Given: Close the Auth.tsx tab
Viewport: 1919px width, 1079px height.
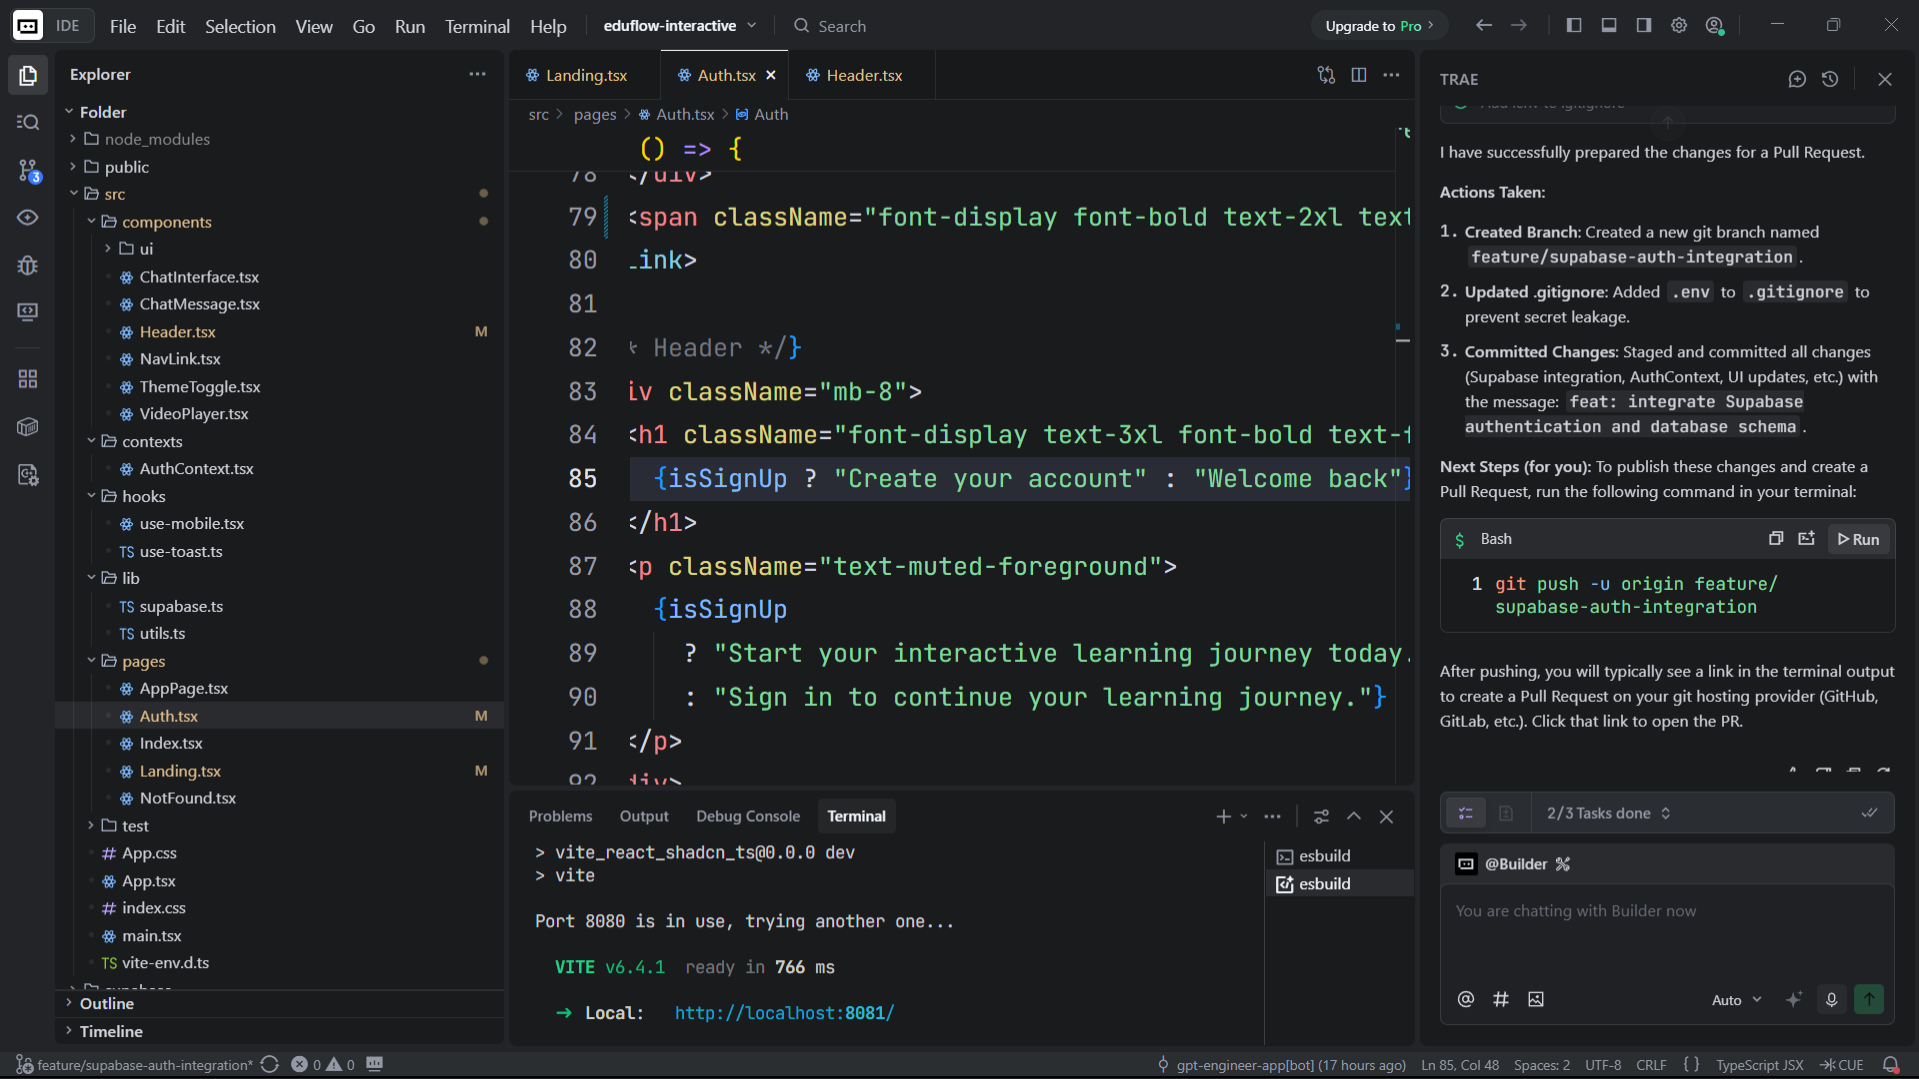Looking at the screenshot, I should (771, 75).
